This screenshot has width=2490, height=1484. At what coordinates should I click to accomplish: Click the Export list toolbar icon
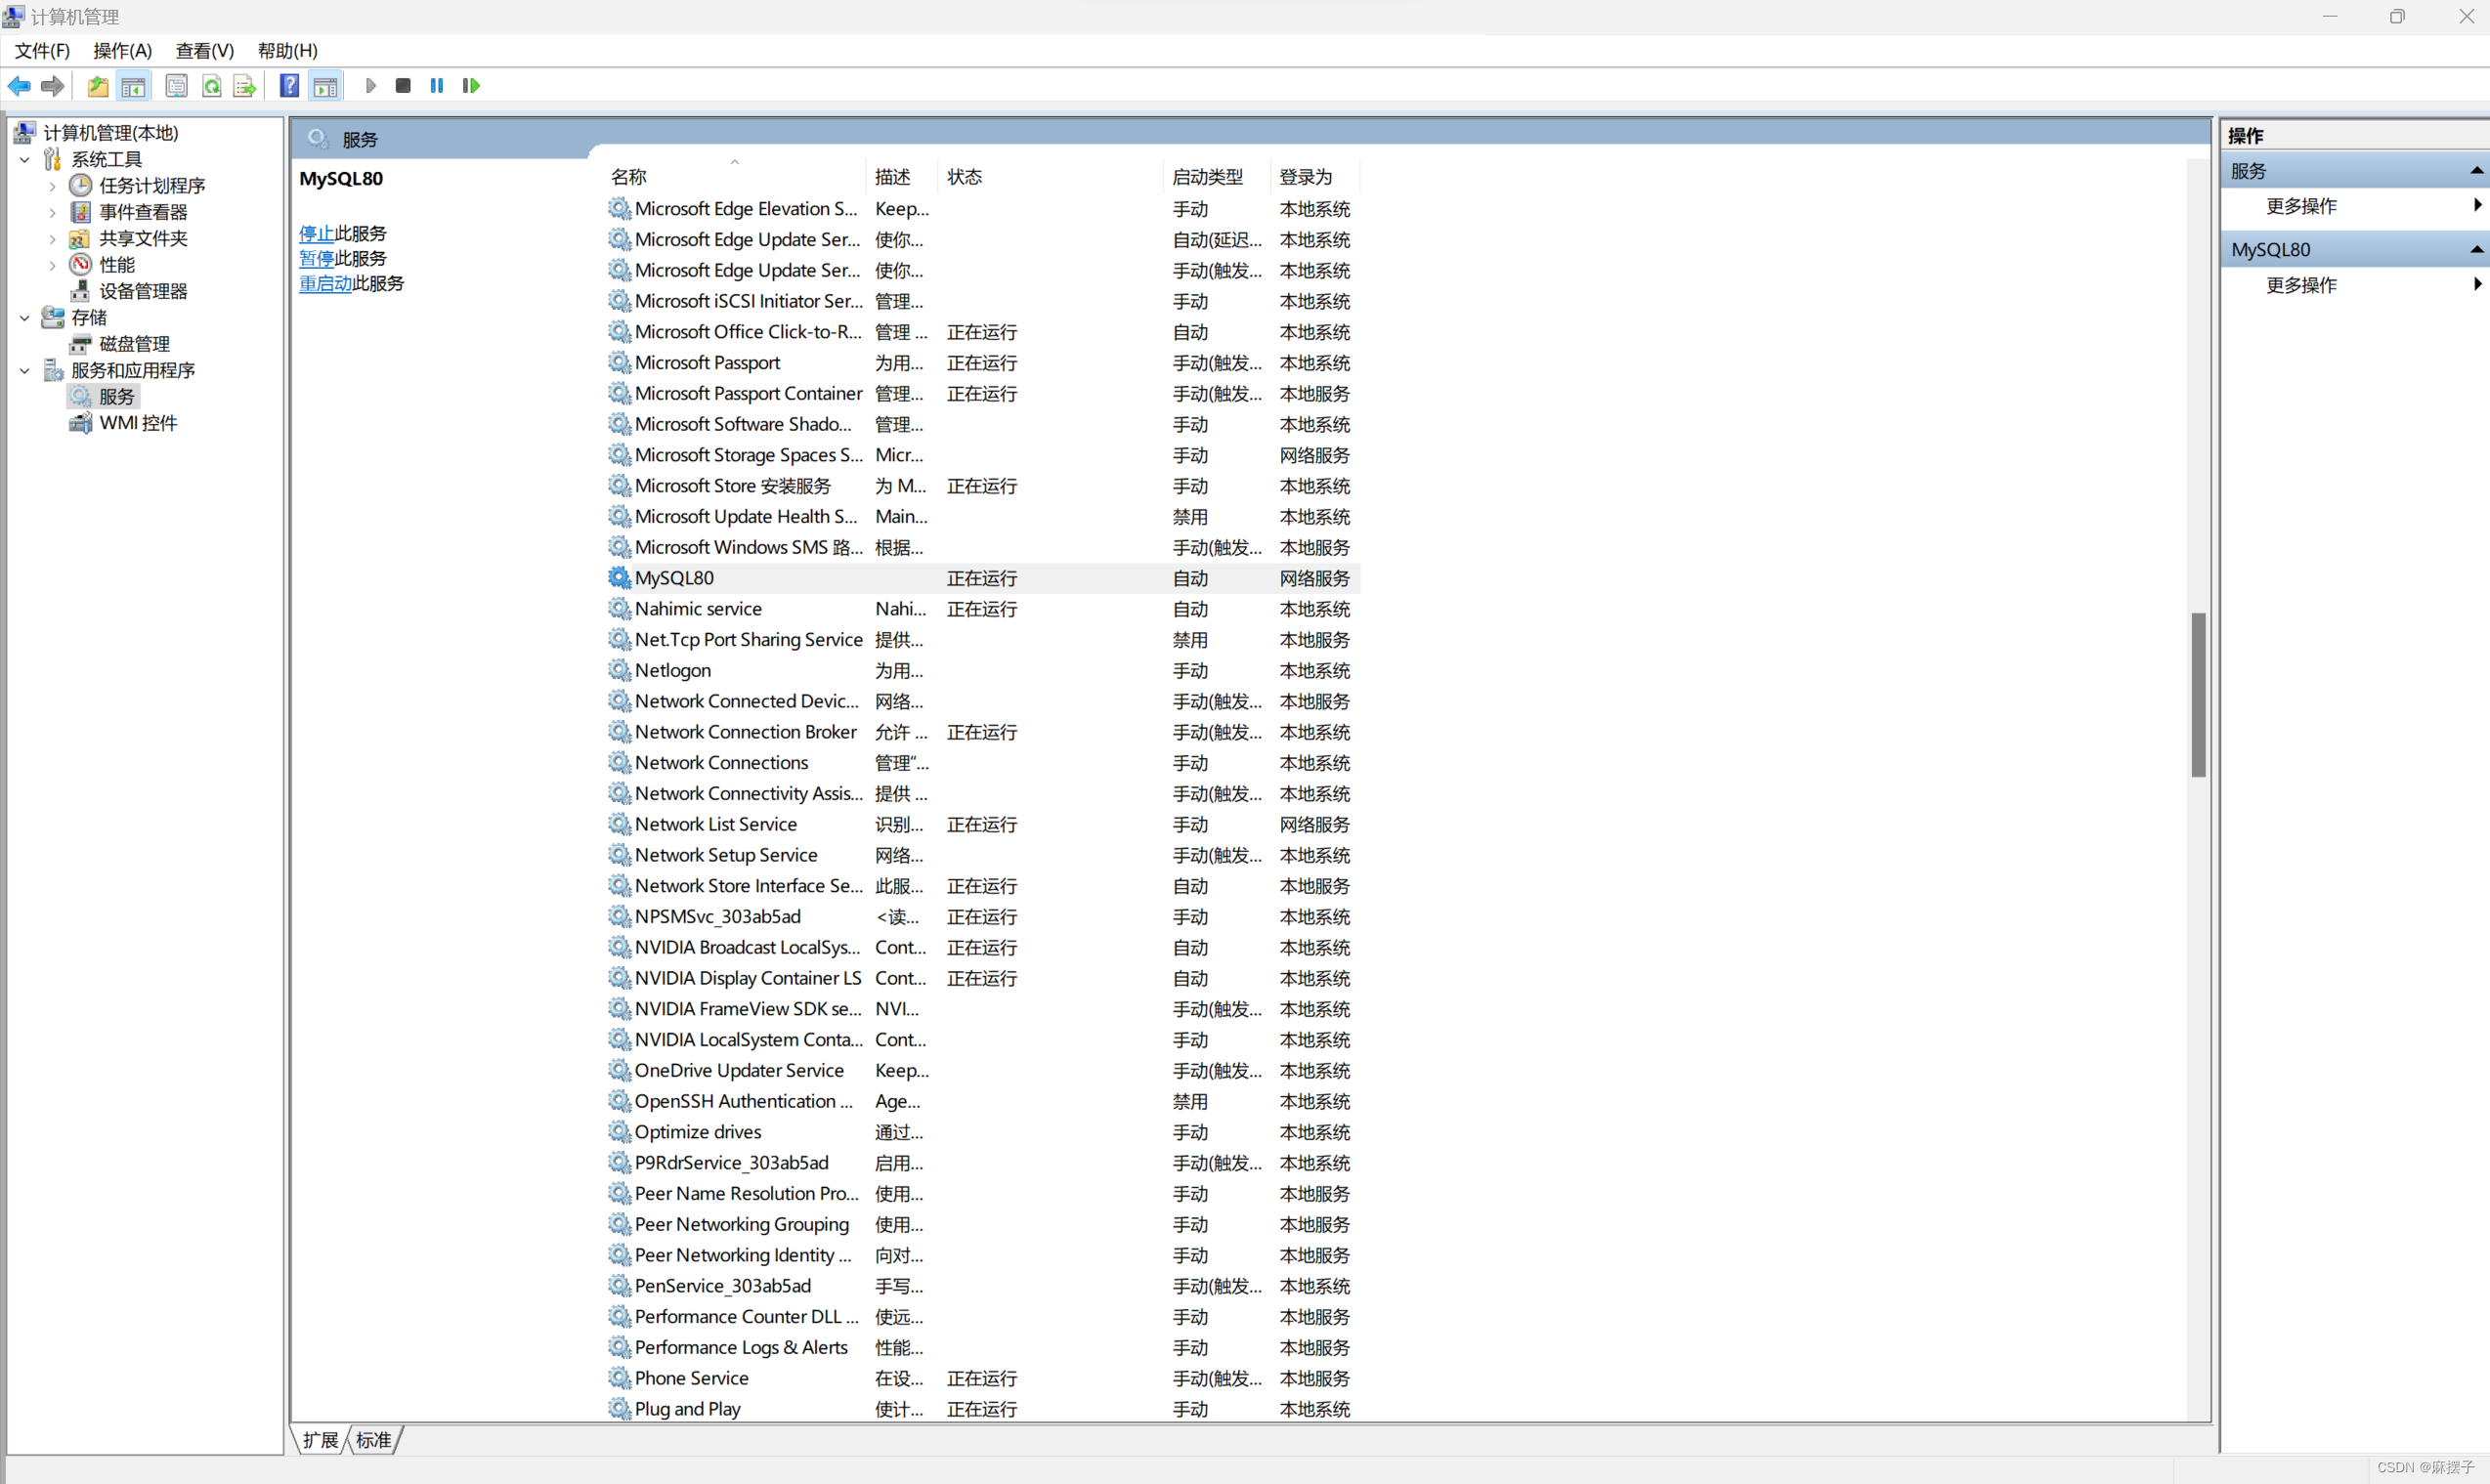(x=244, y=86)
